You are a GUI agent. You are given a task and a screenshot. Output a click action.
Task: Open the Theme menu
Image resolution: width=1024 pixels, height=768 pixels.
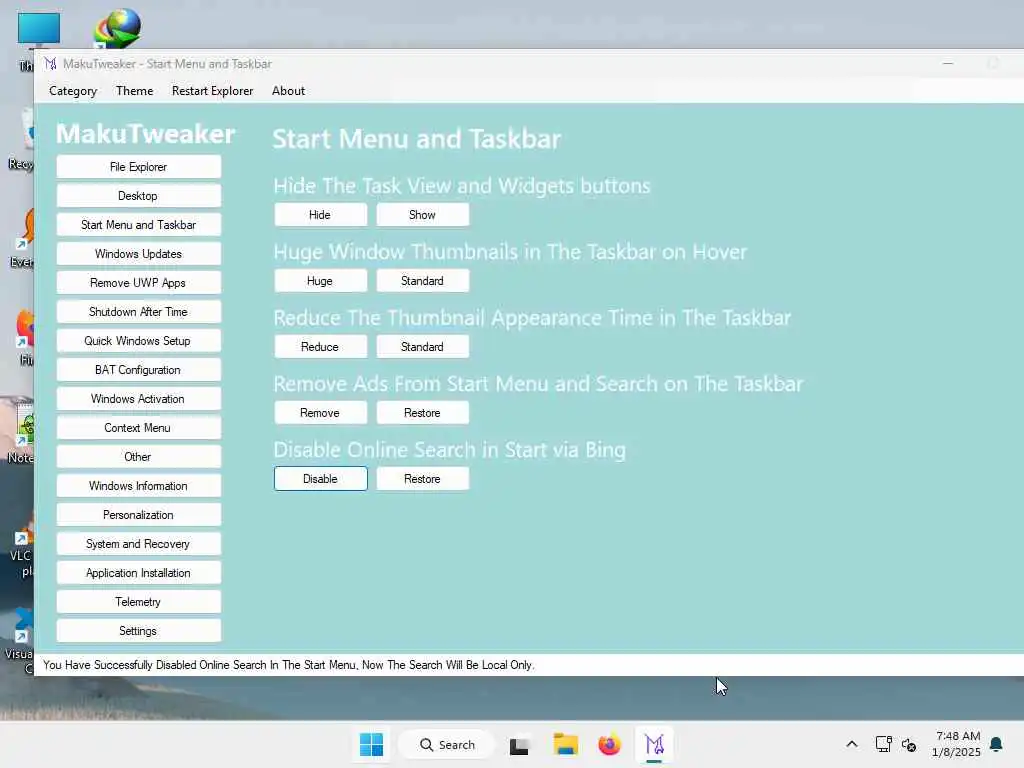point(135,91)
